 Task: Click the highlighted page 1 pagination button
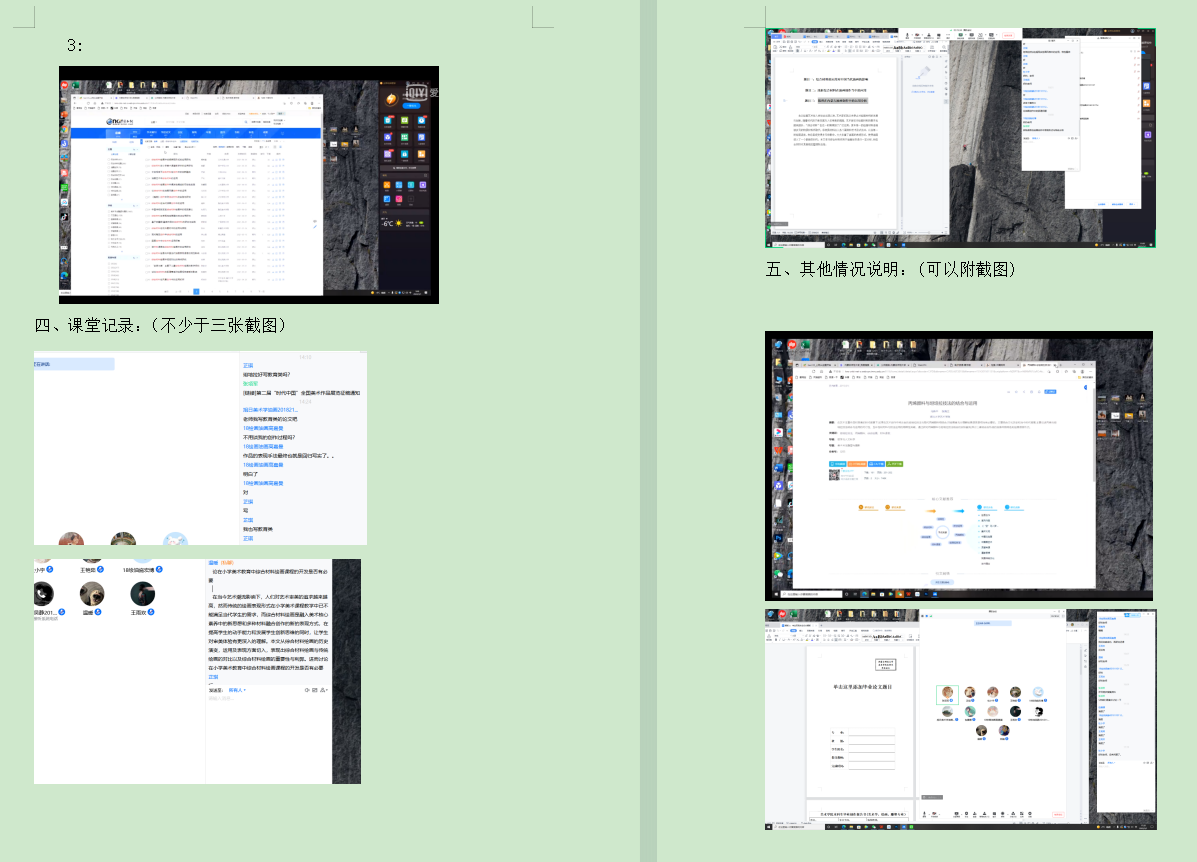click(x=196, y=291)
